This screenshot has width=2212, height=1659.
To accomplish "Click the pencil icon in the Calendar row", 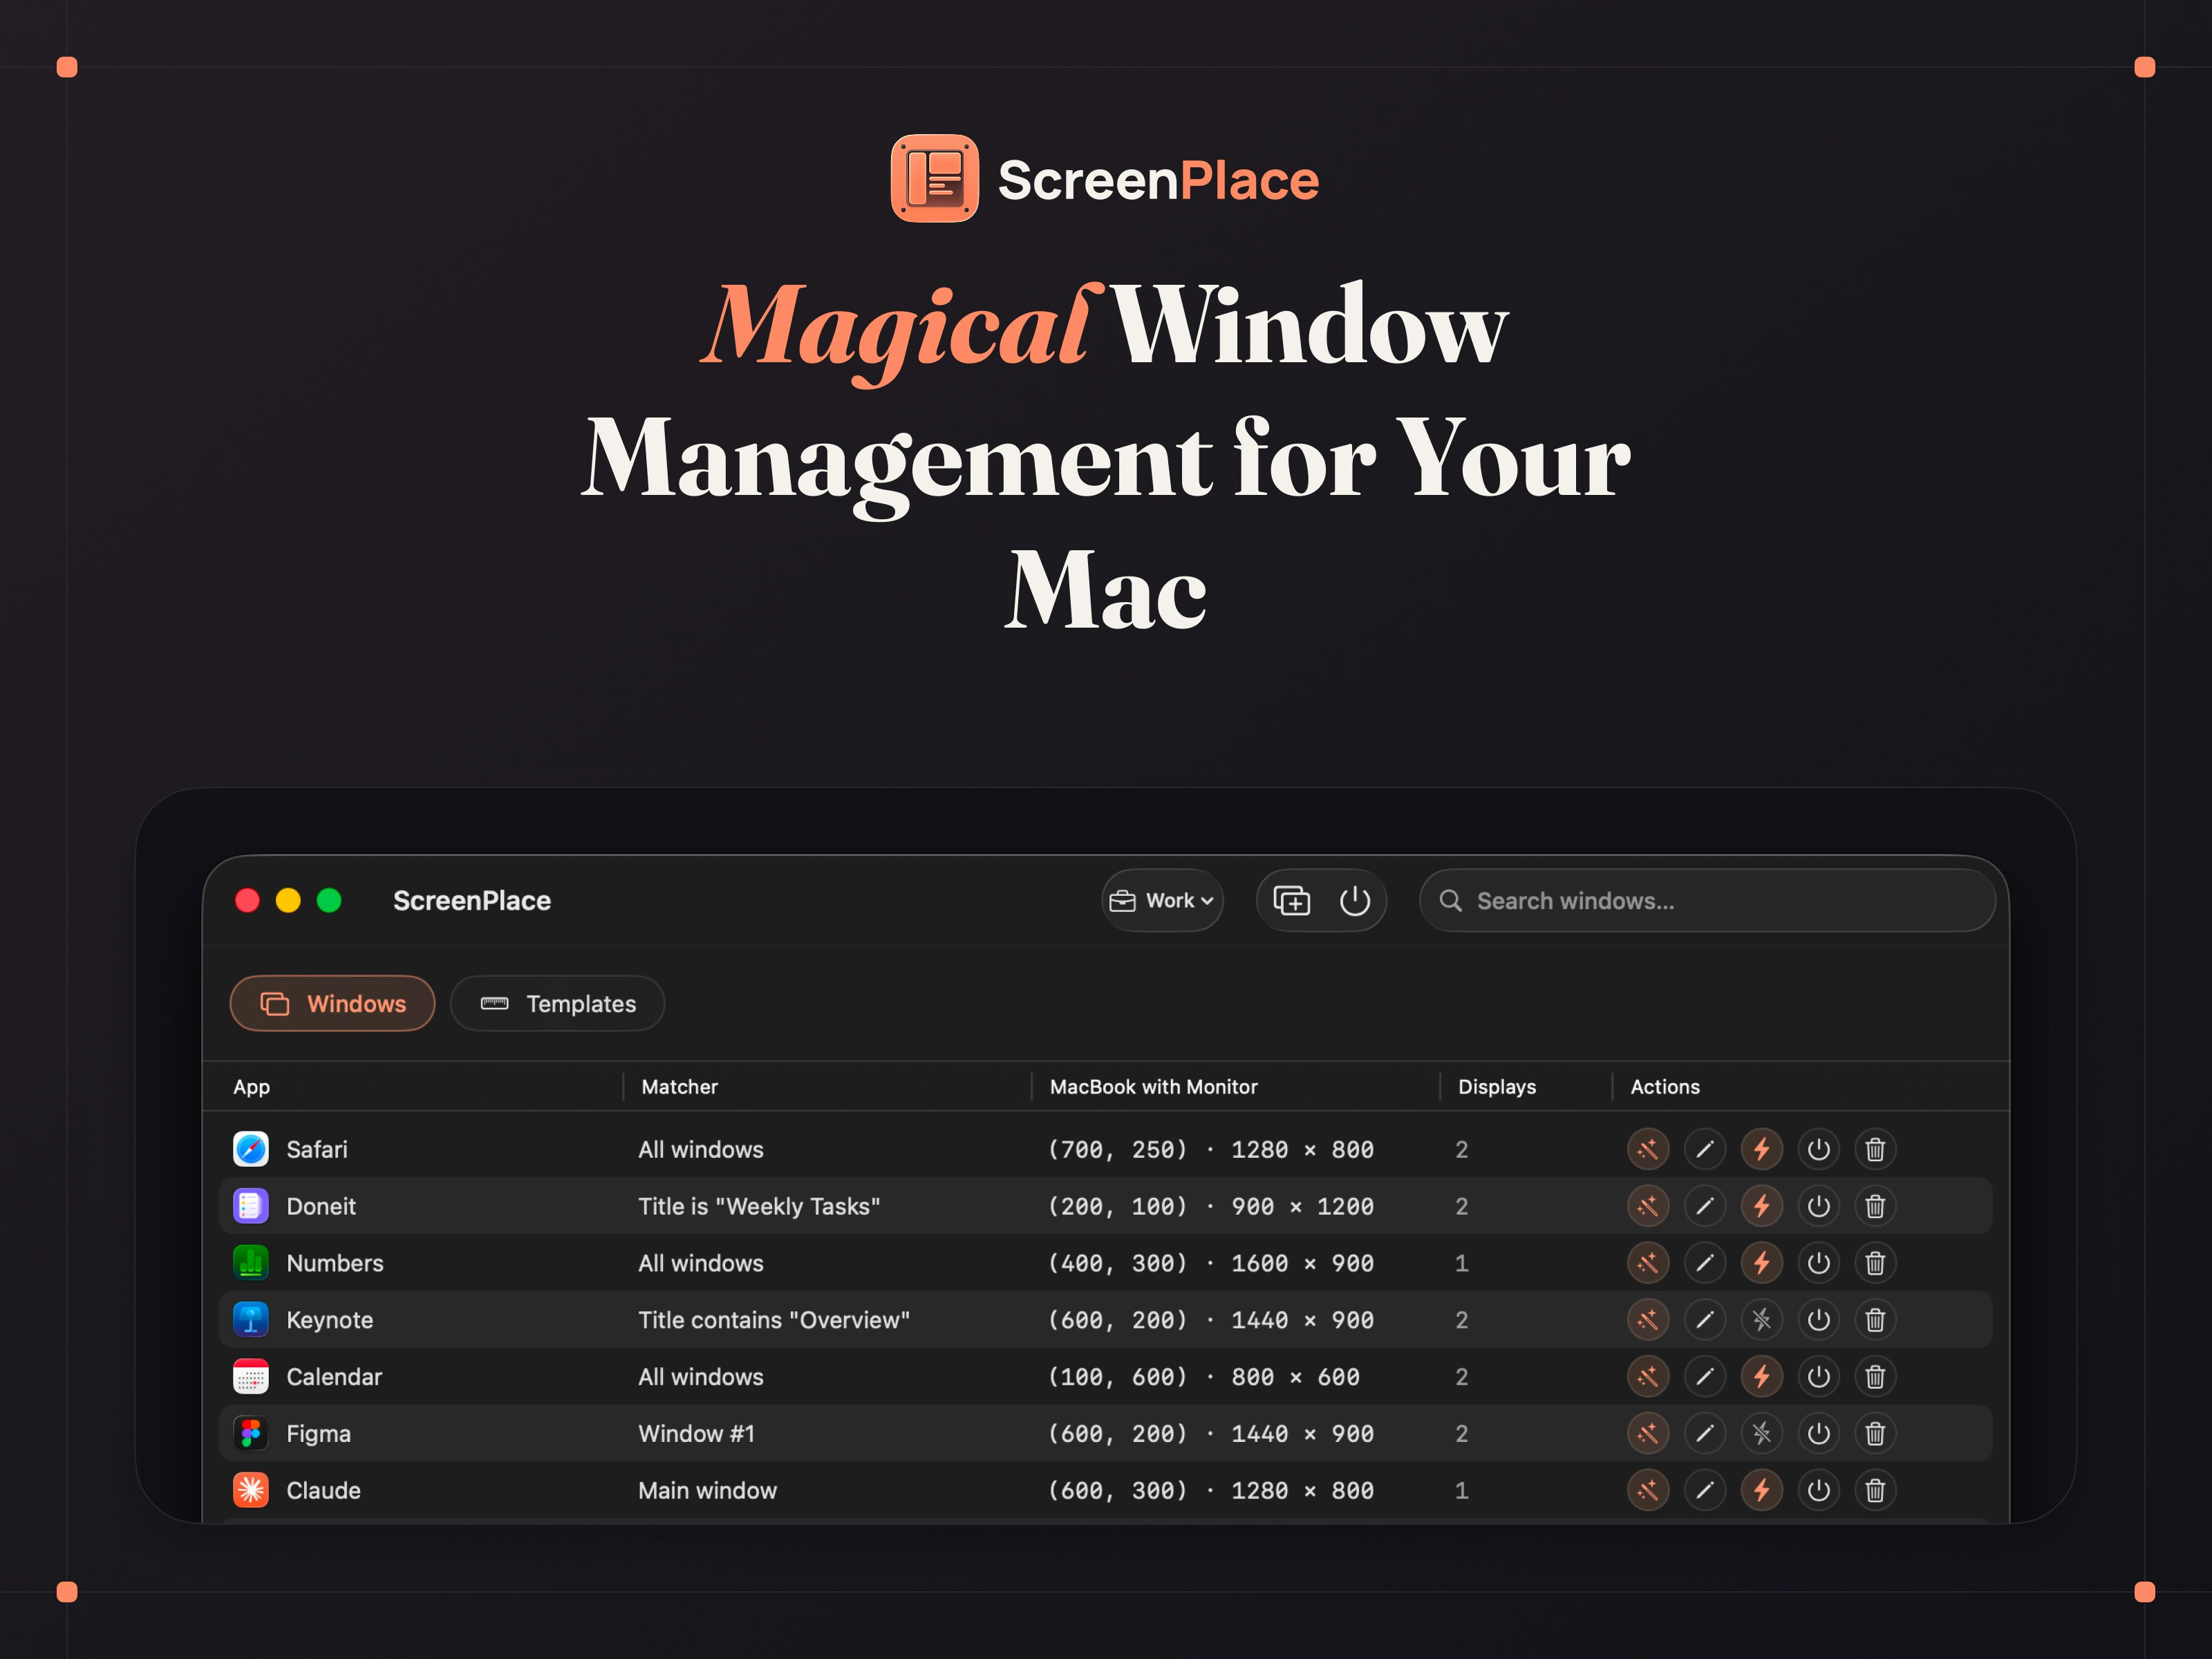I will pos(1705,1377).
